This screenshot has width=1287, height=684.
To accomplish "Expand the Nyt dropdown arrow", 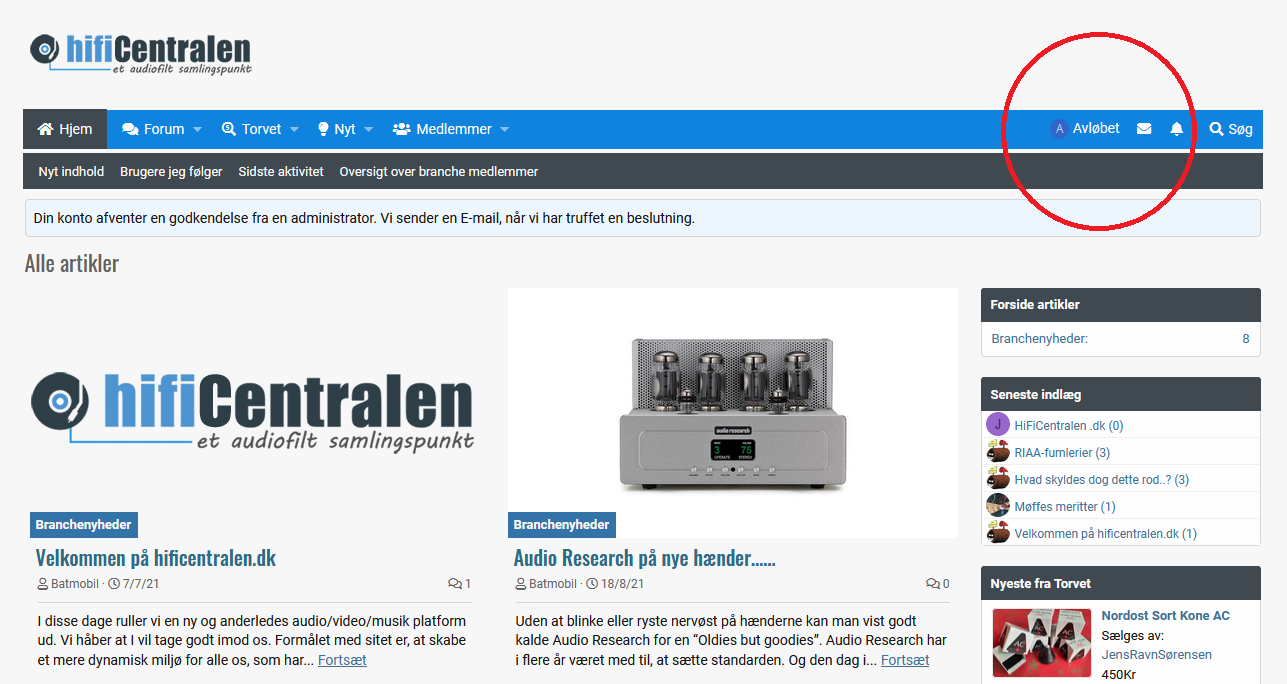I will (x=368, y=130).
